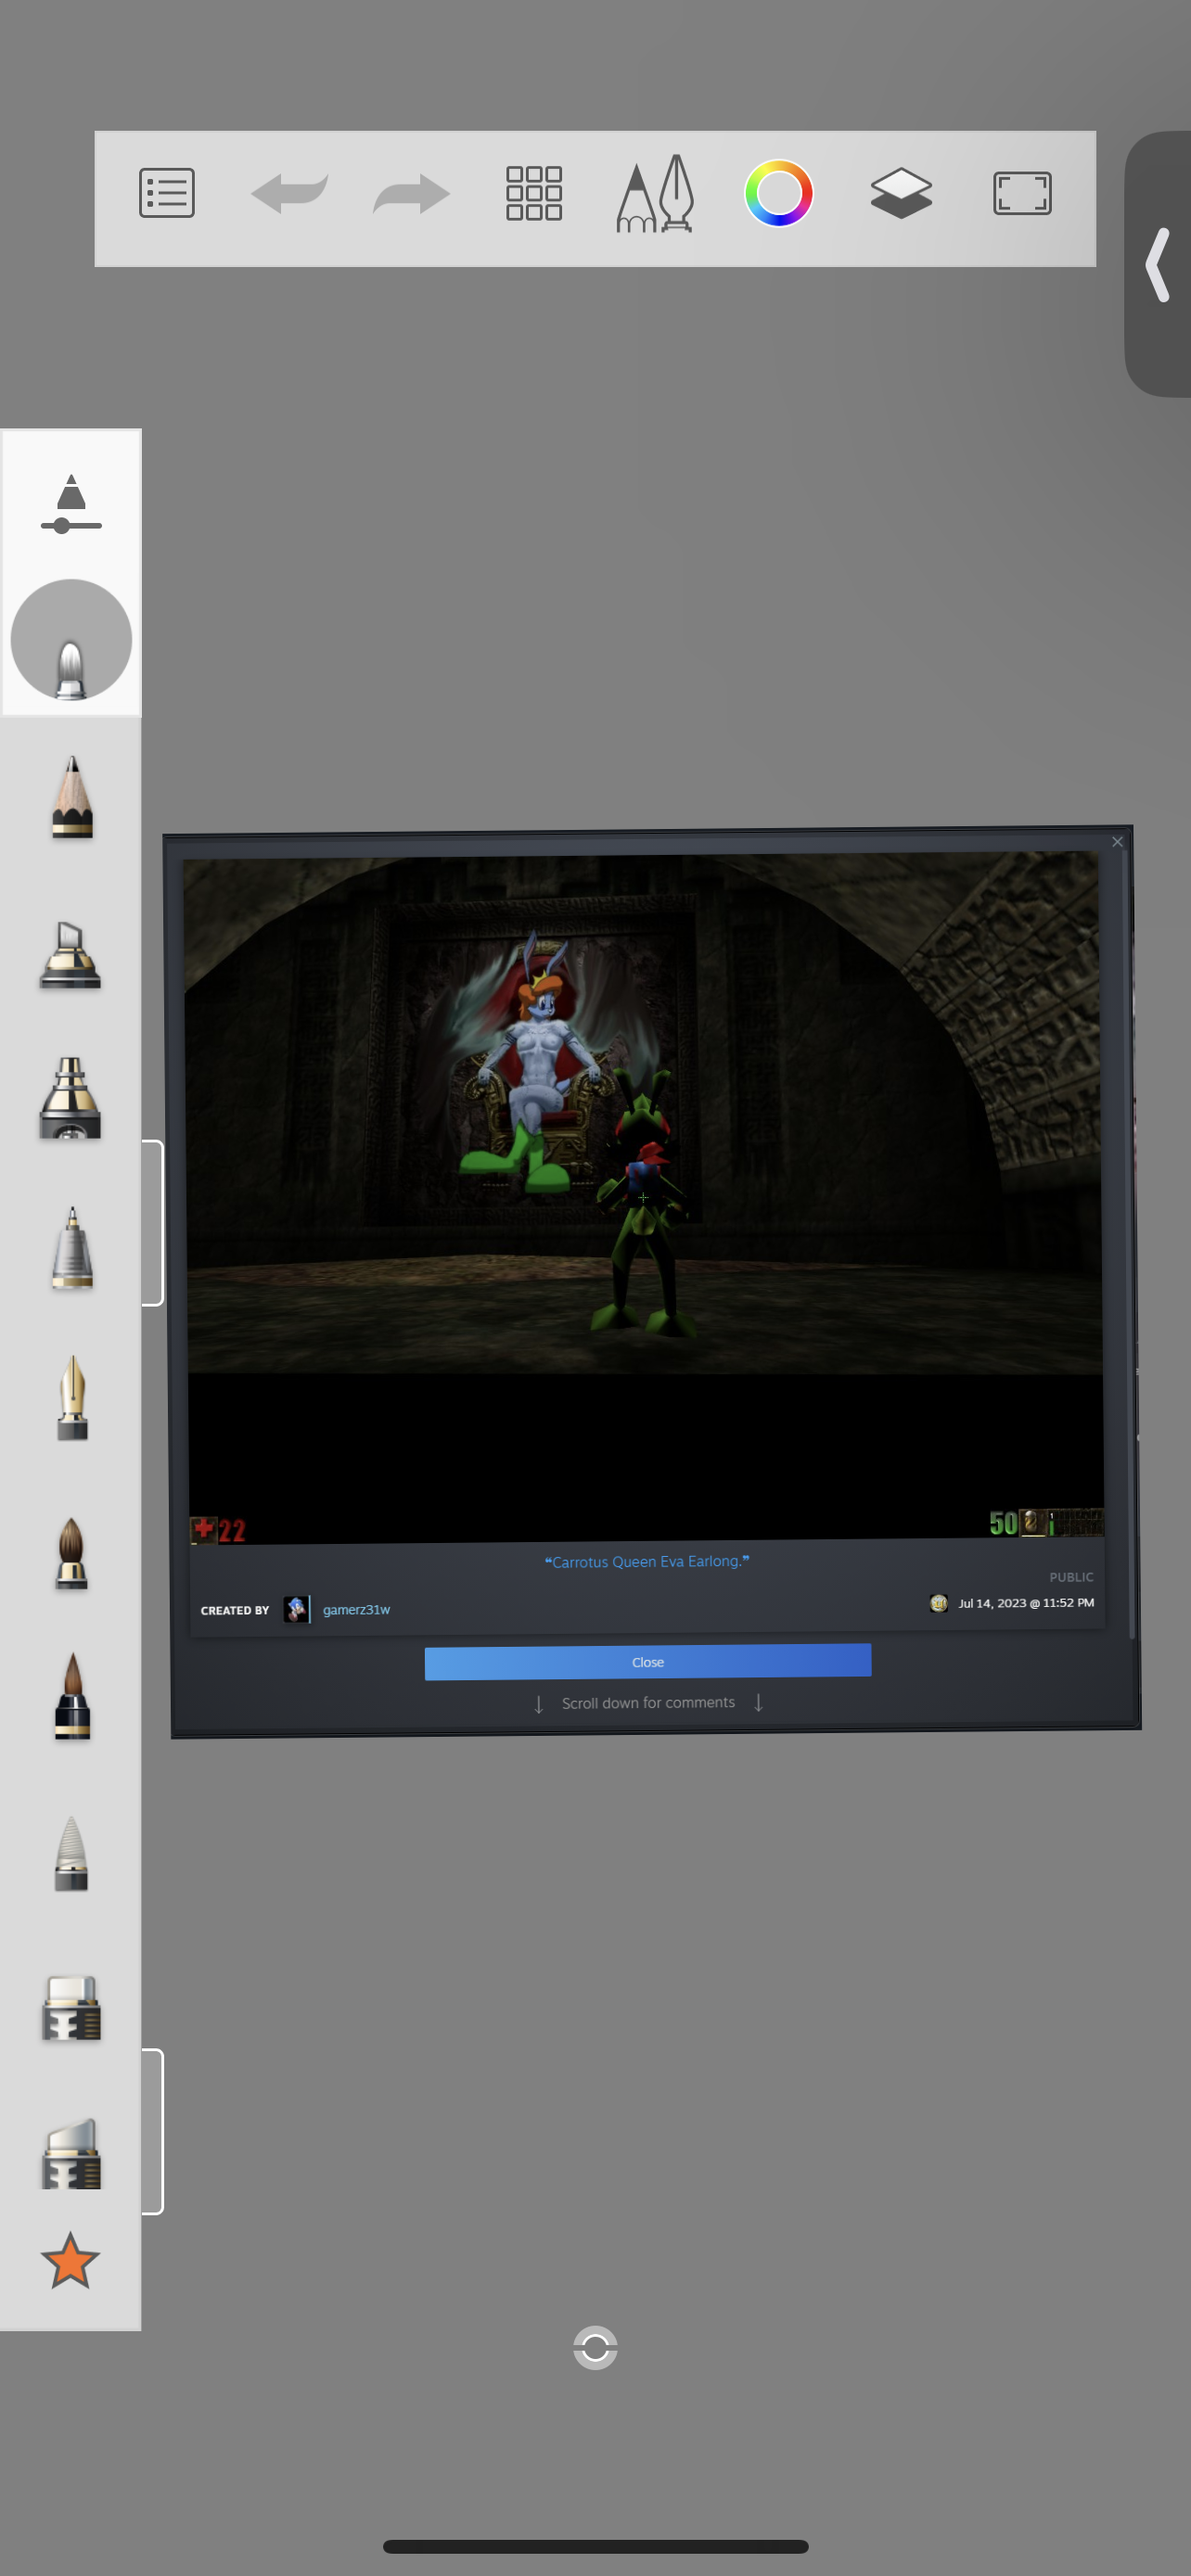Select the silver ballpoint pen brush
1191x2576 pixels.
(x=72, y=1248)
